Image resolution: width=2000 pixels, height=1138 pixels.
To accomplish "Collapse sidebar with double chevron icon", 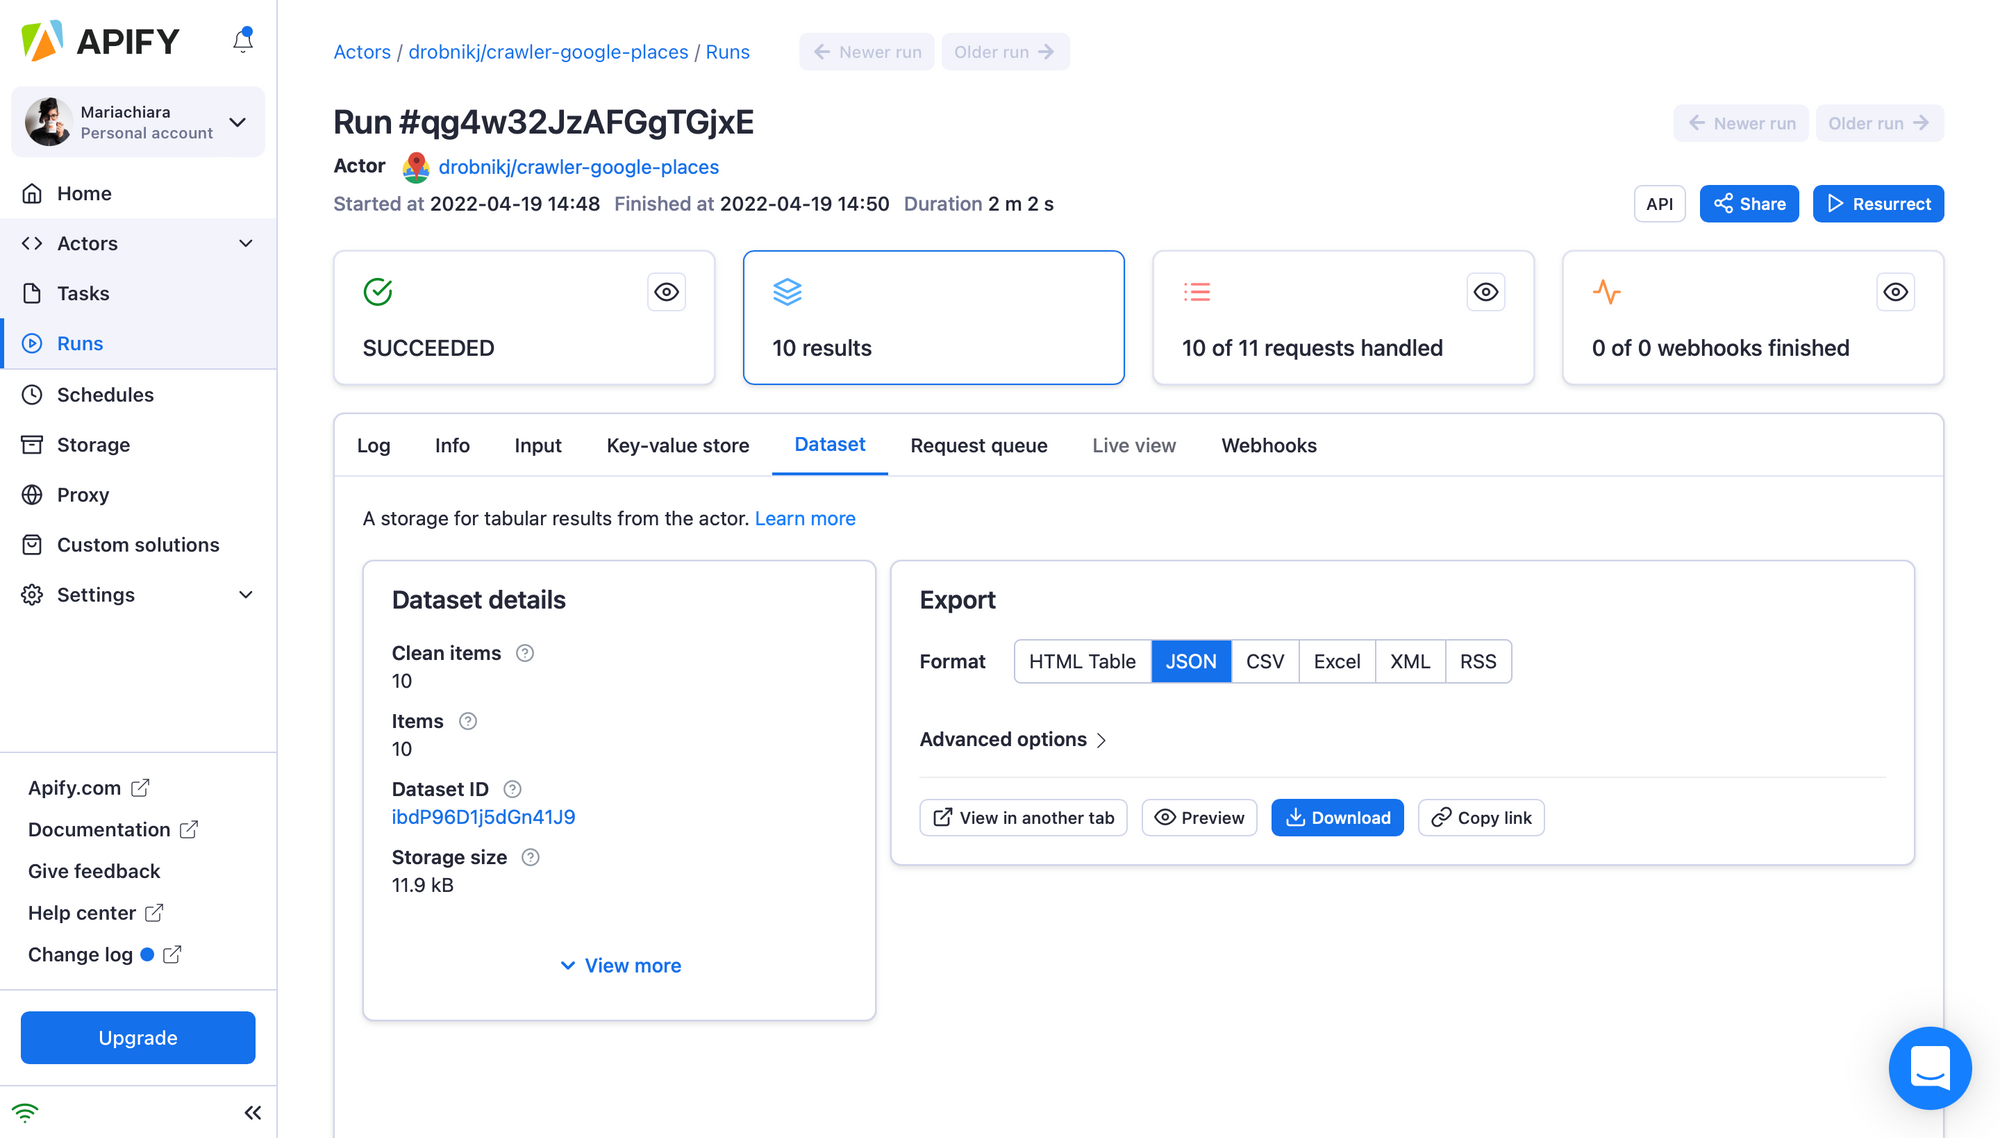I will pos(253,1113).
